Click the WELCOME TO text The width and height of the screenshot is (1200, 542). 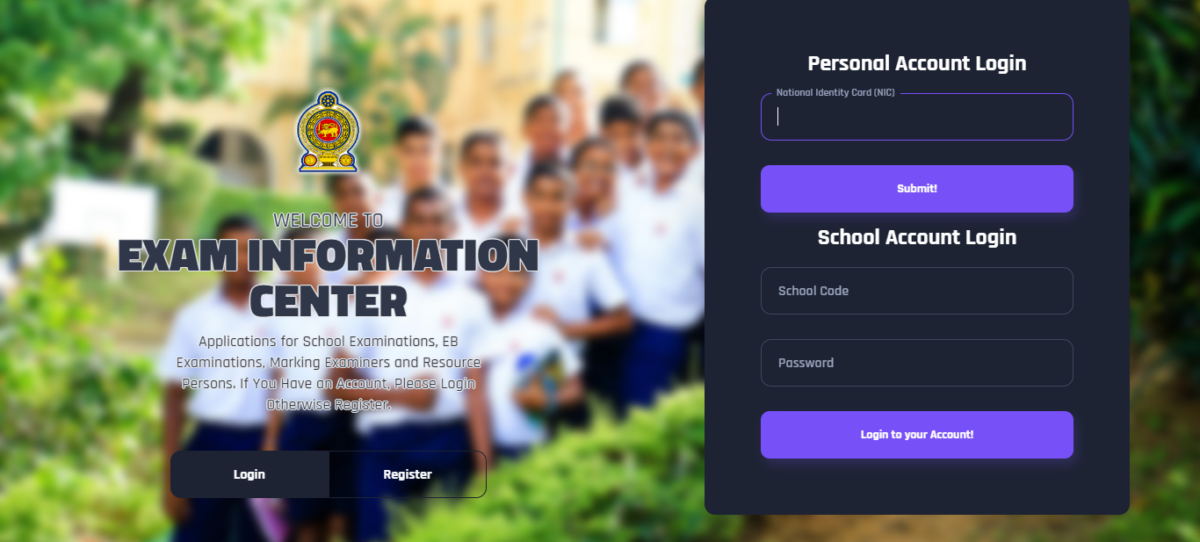(328, 220)
